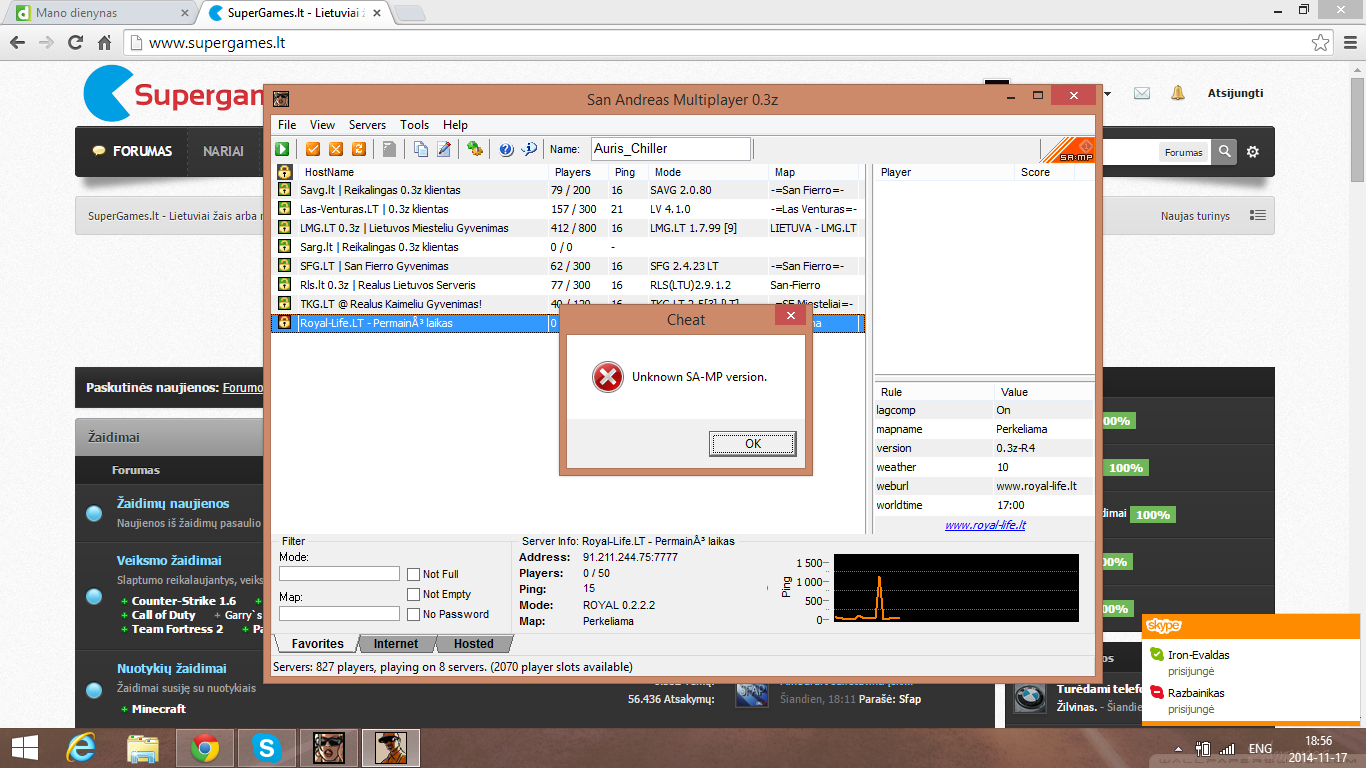Click the padlock column header icon
1366x768 pixels.
[x=284, y=172]
